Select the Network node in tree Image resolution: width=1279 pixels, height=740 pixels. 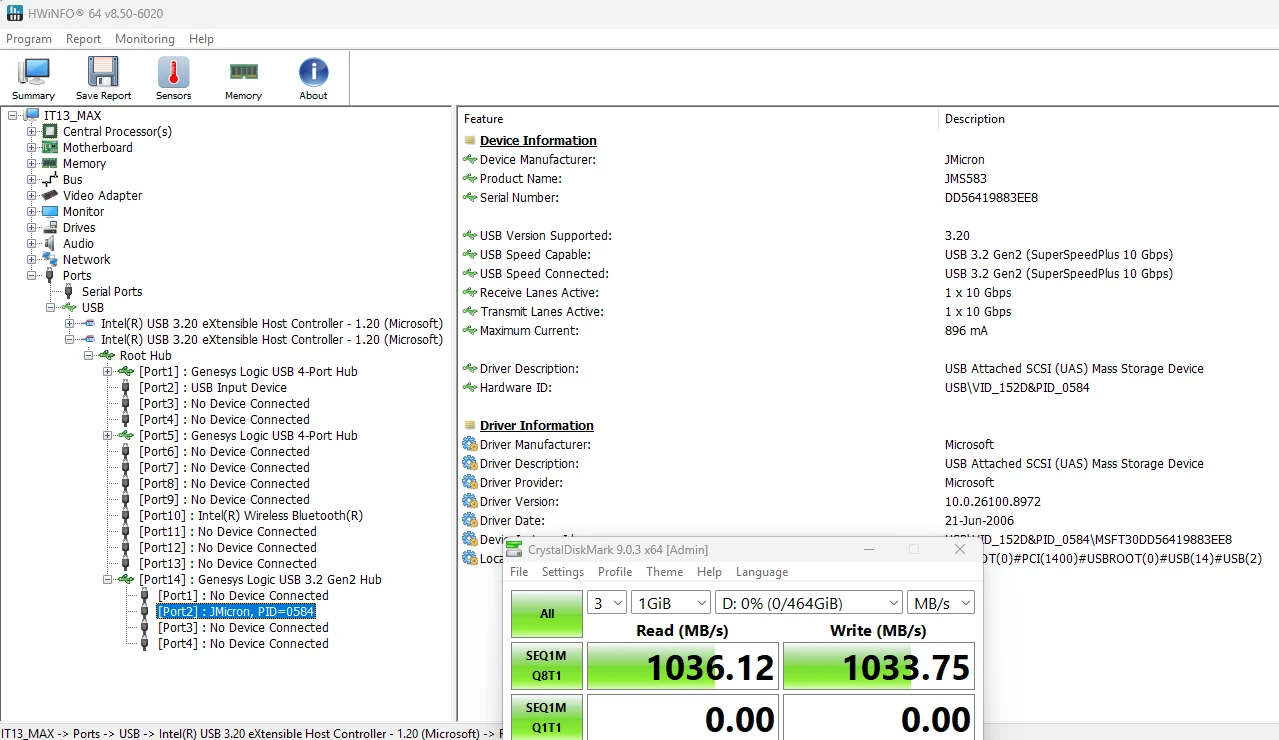click(x=86, y=260)
